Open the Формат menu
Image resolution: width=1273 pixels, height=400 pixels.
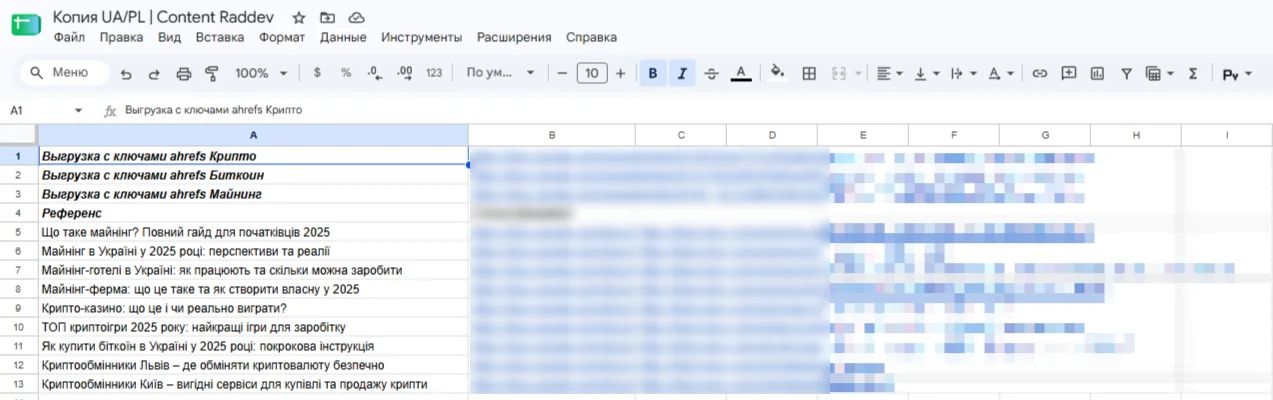(x=282, y=37)
